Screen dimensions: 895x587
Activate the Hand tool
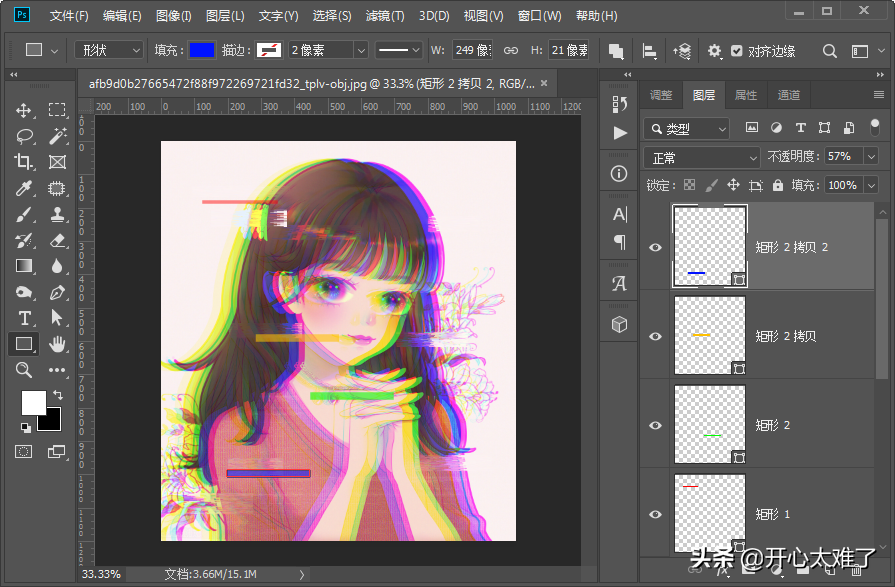[x=57, y=344]
